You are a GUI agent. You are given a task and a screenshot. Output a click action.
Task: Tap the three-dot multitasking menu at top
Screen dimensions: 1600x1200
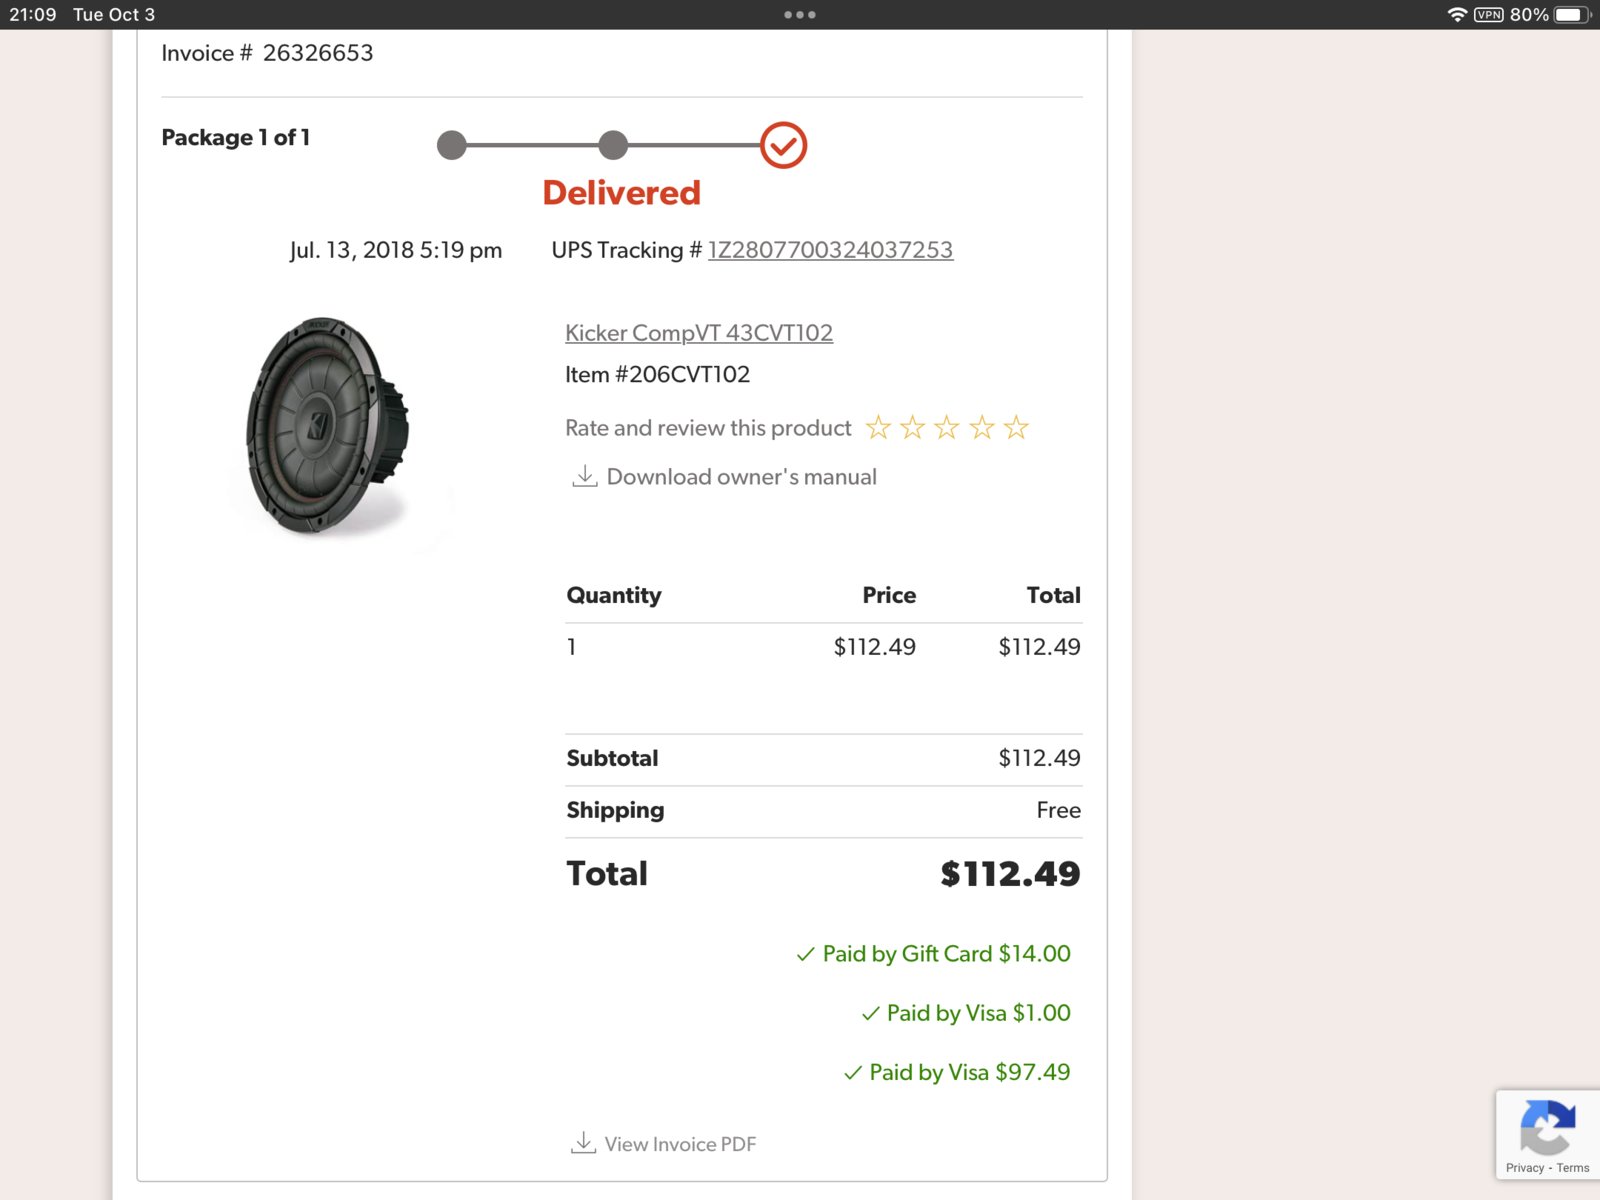point(800,15)
